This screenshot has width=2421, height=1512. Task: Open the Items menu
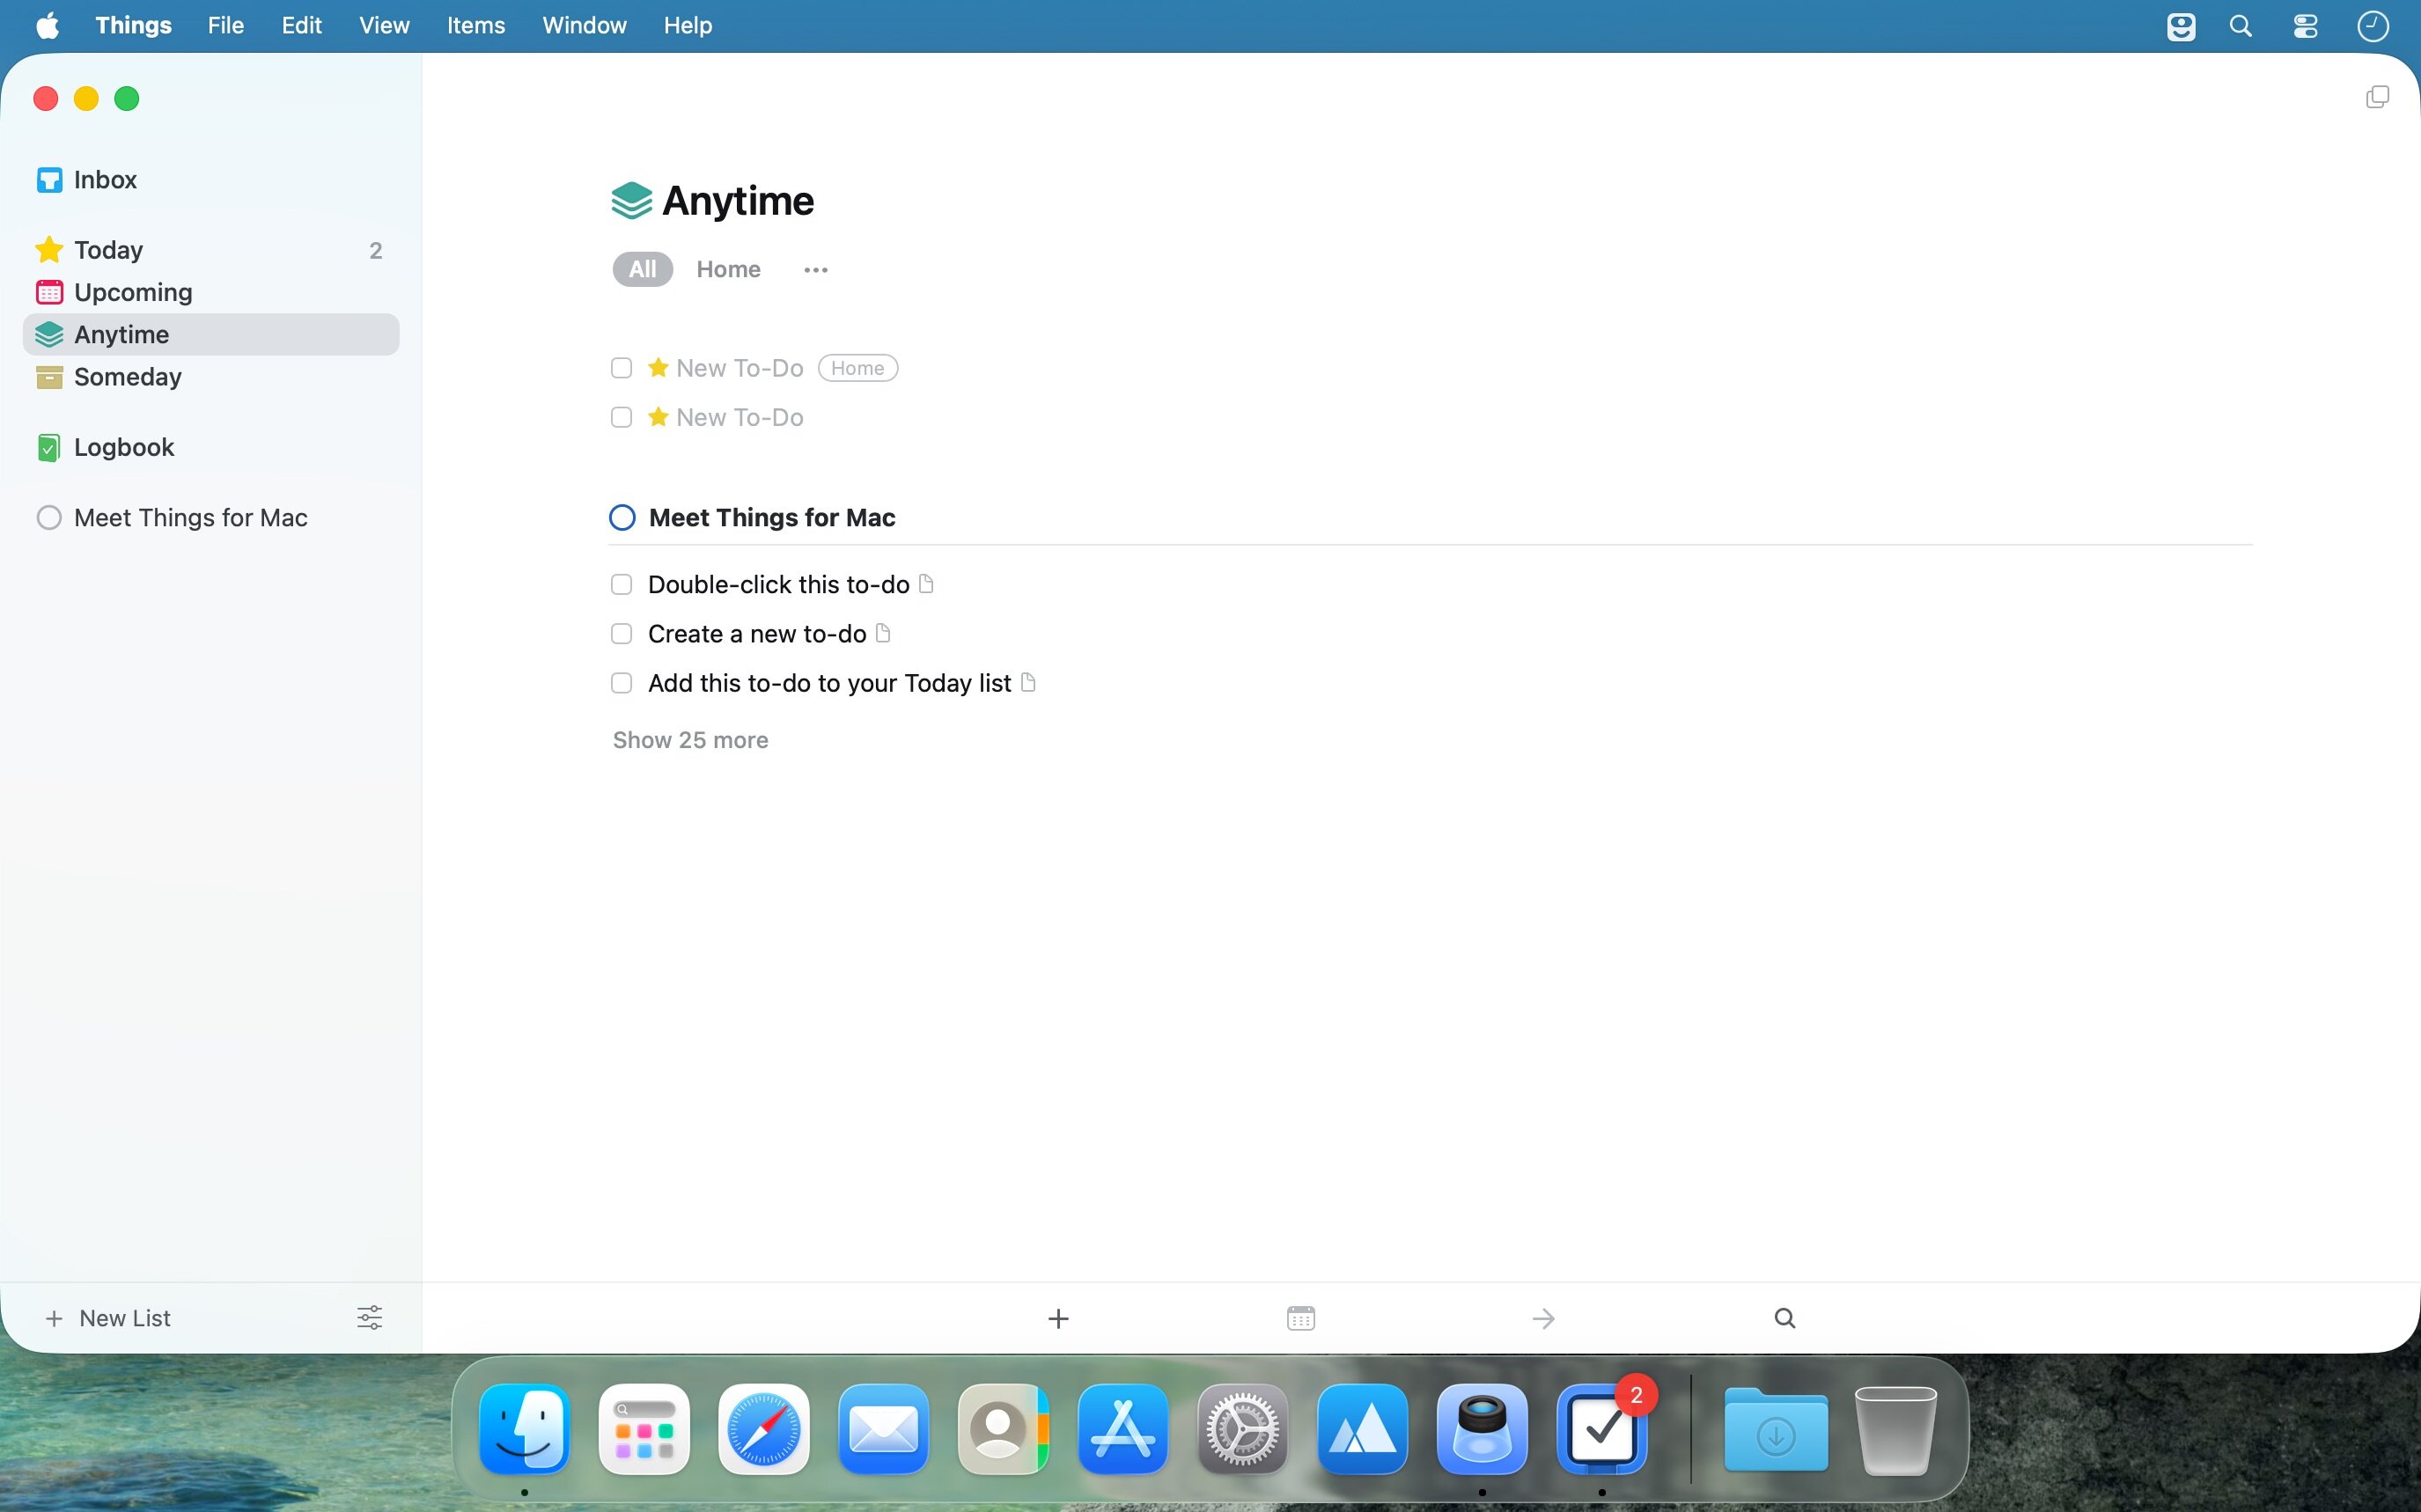tap(476, 25)
